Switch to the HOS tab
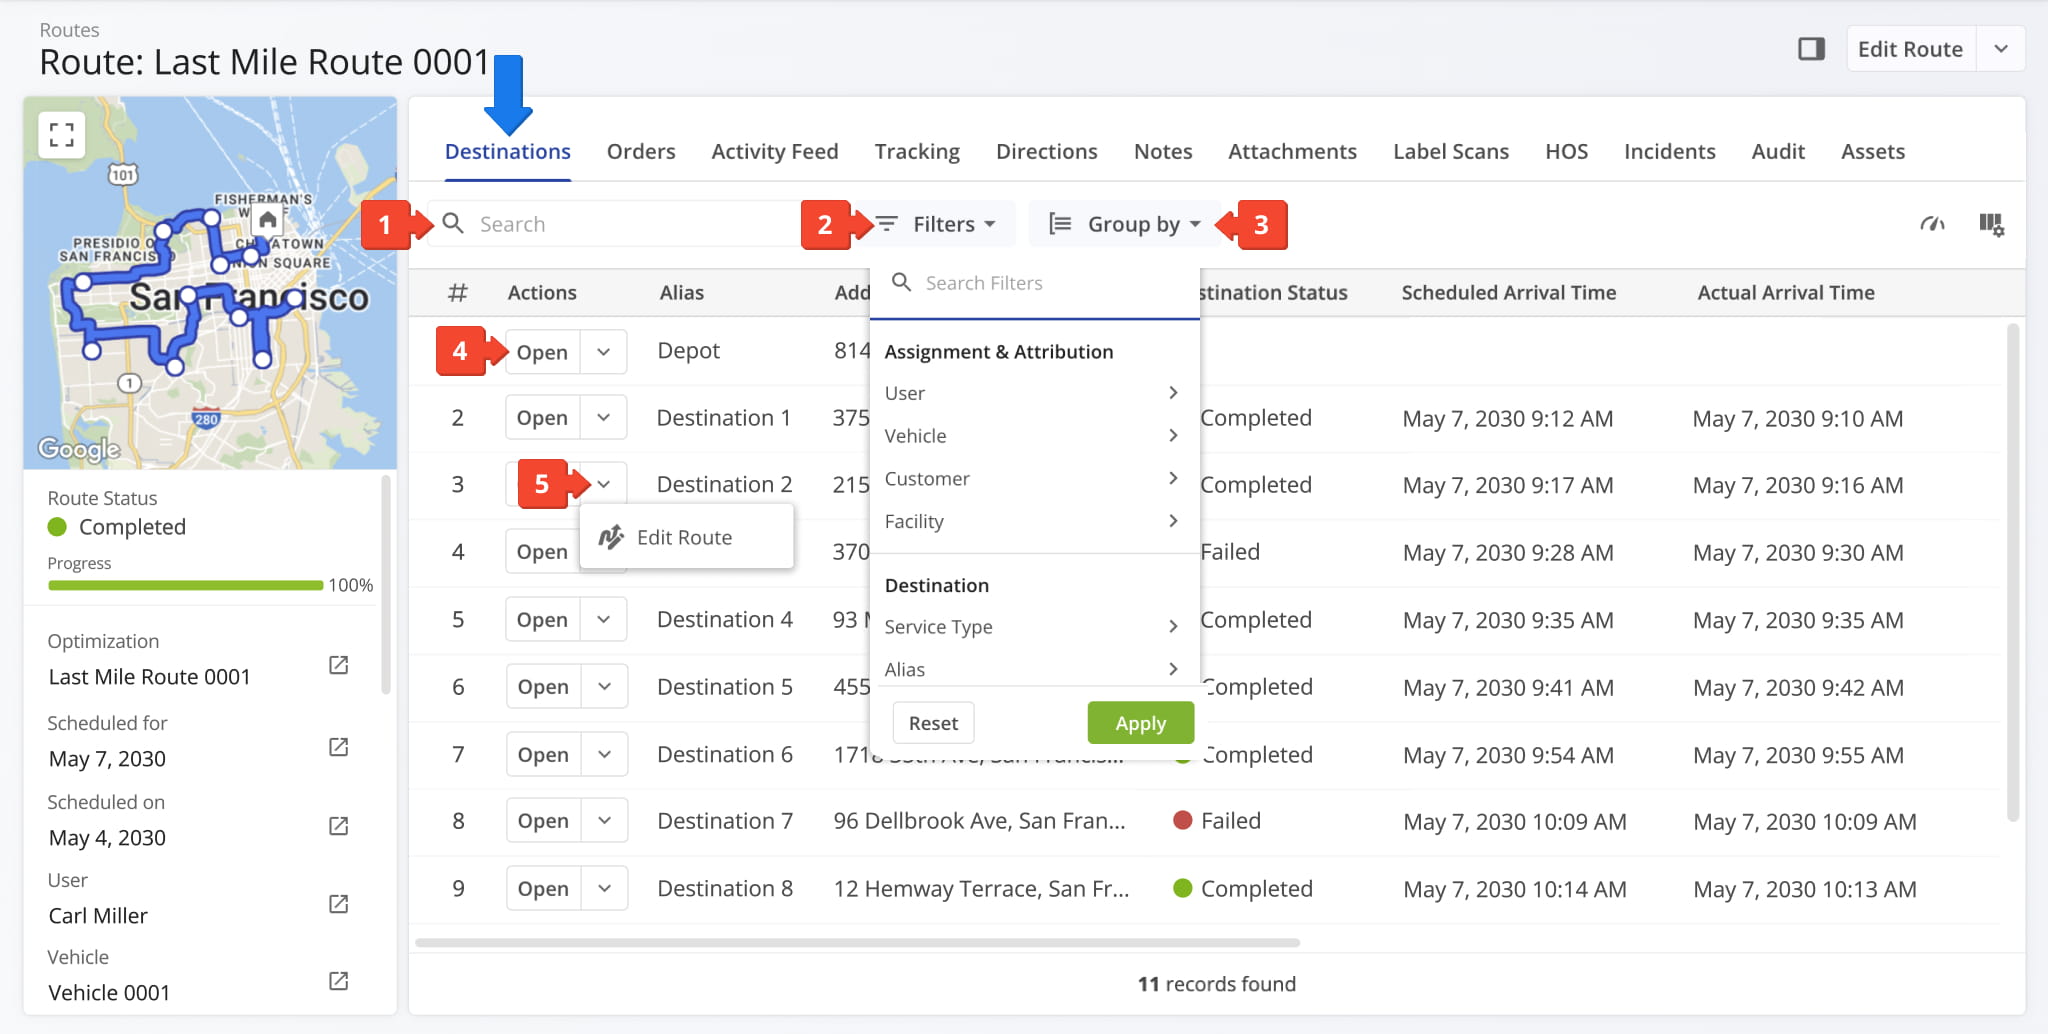2048x1034 pixels. [1566, 152]
